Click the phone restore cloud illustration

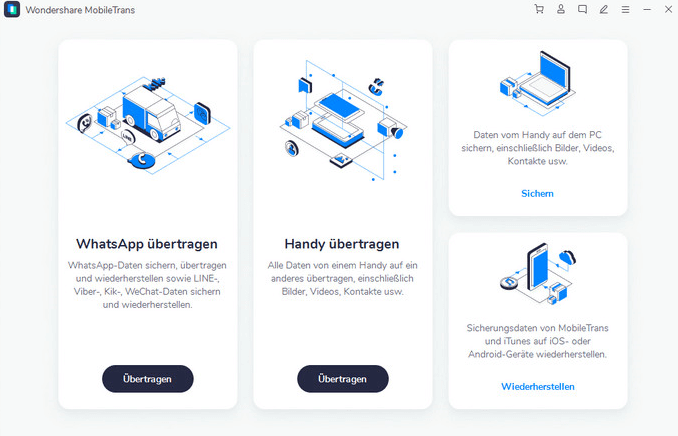(x=538, y=274)
